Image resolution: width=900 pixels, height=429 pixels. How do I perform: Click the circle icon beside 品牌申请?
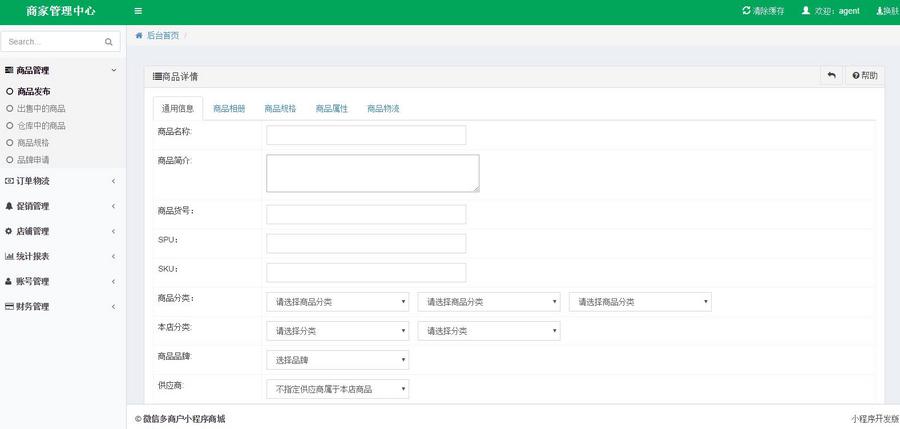pos(9,160)
